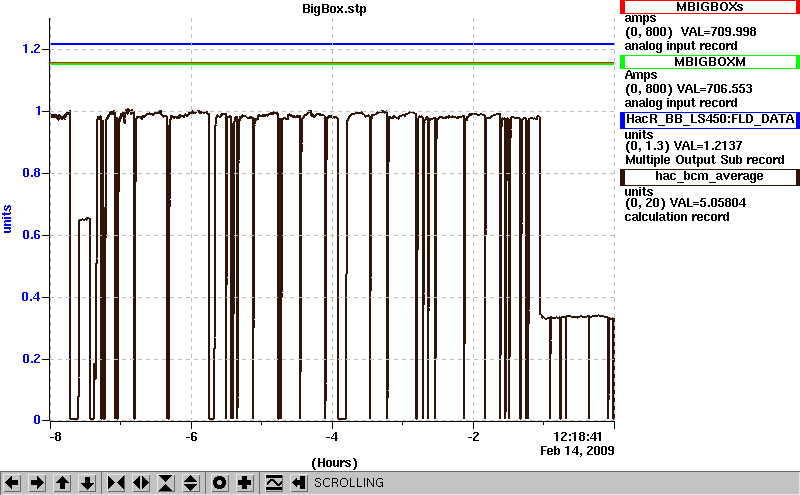
Task: Click the blue horizontal FLD_DATA trace line
Action: [x=332, y=44]
